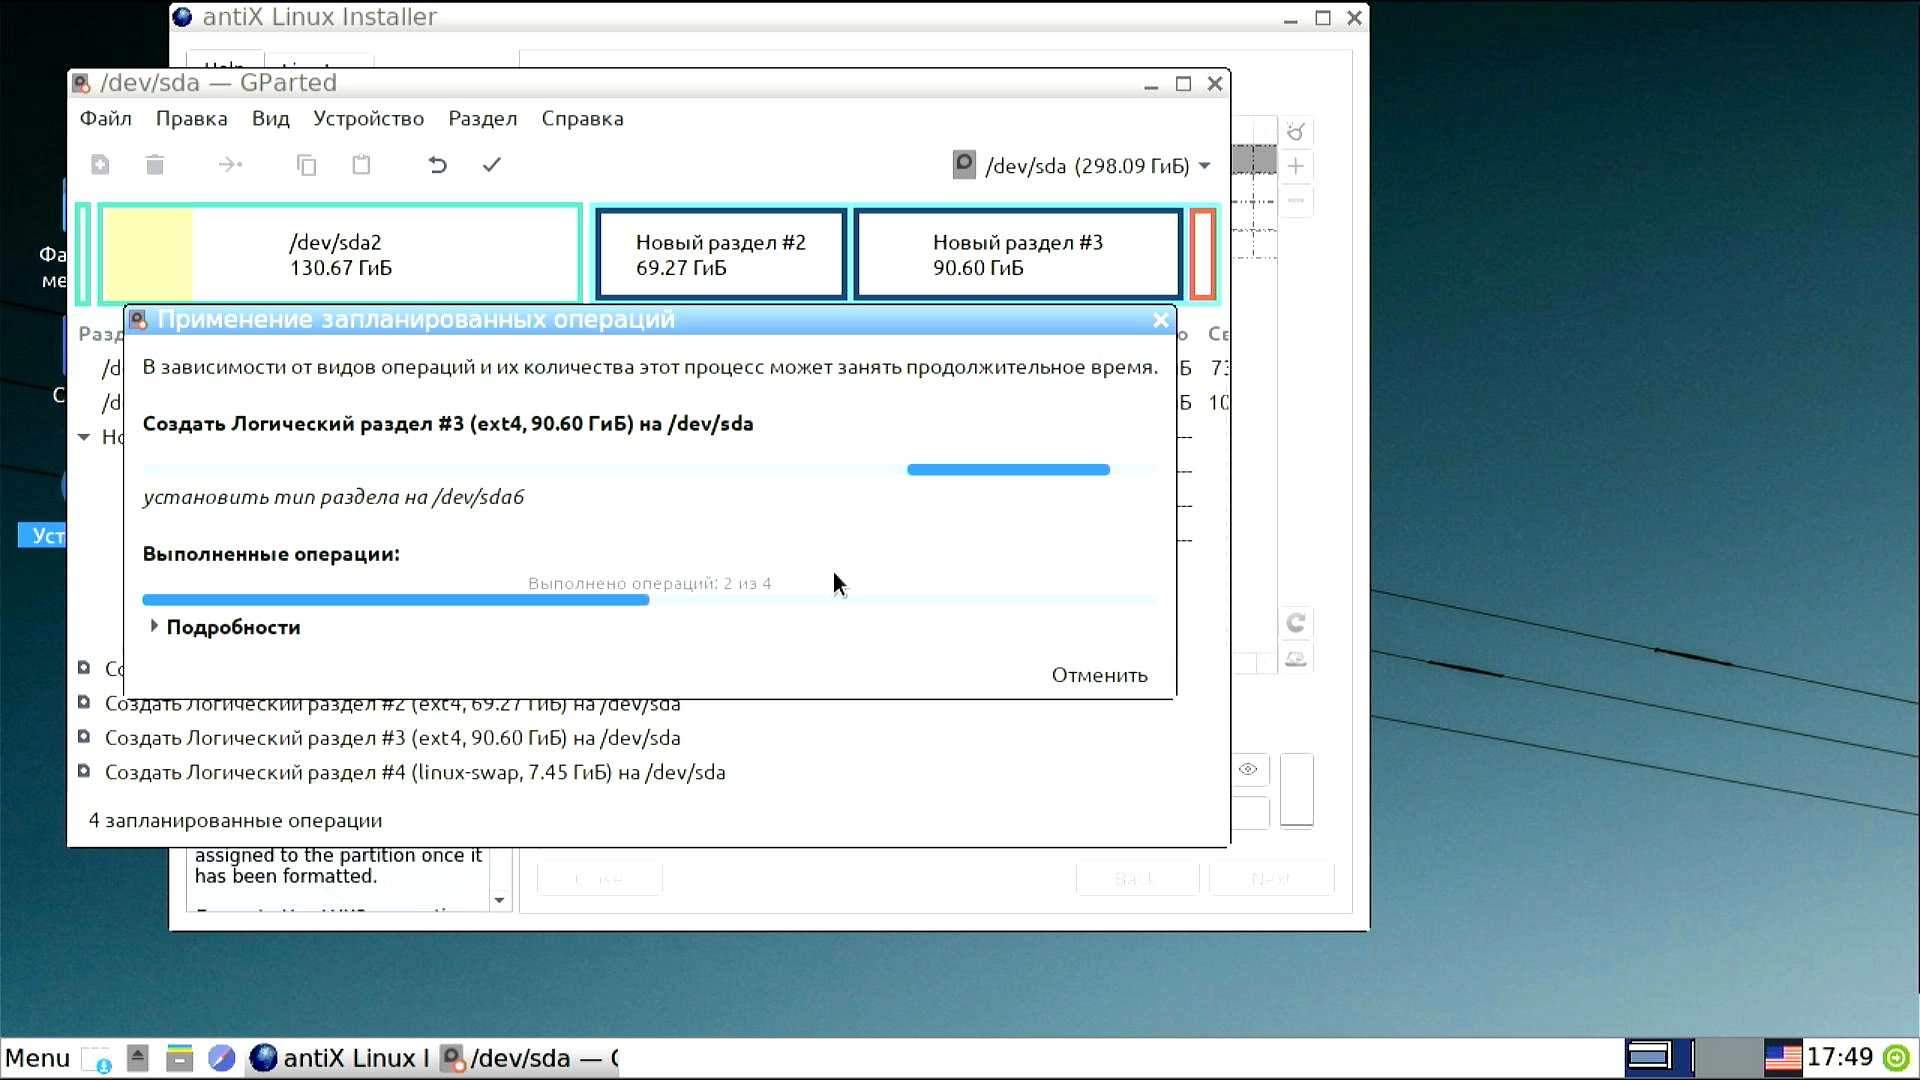Select the /dev/sda2 partition block
Screen dimensions: 1920x1080
tap(340, 254)
